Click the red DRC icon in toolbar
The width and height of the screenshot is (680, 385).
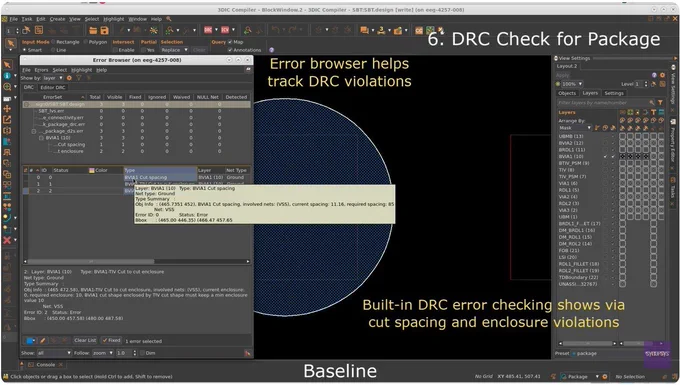pyautogui.click(x=208, y=30)
